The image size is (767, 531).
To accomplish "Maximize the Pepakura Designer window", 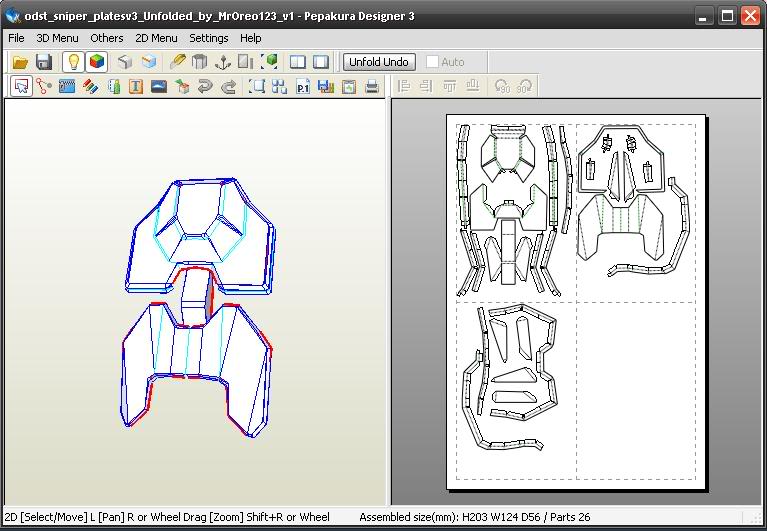I will [x=727, y=16].
